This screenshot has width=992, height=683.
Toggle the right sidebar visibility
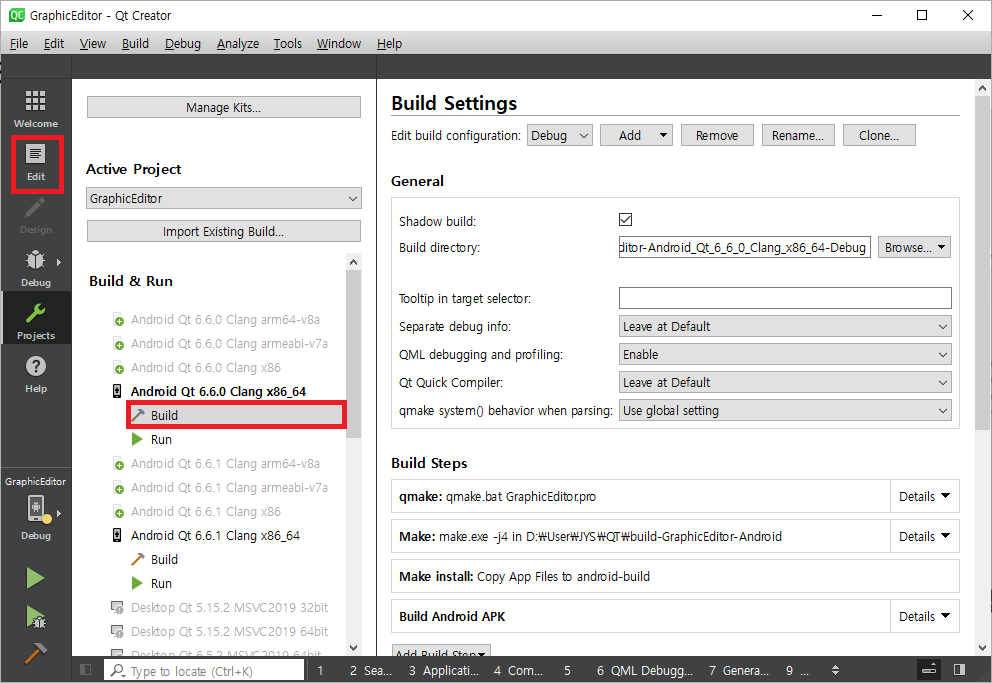point(960,670)
